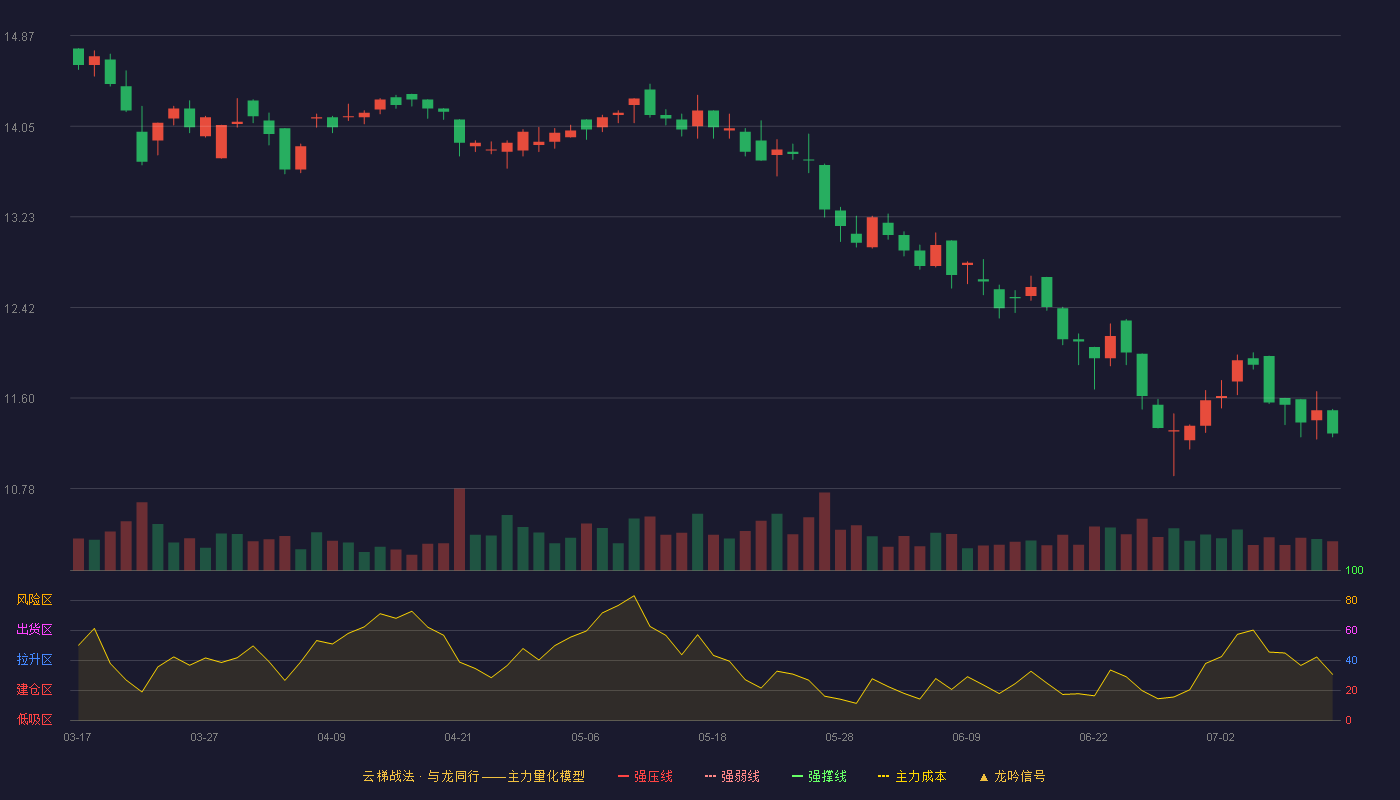Click the 12.42 price axis label
Image resolution: width=1400 pixels, height=800 pixels.
click(19, 308)
